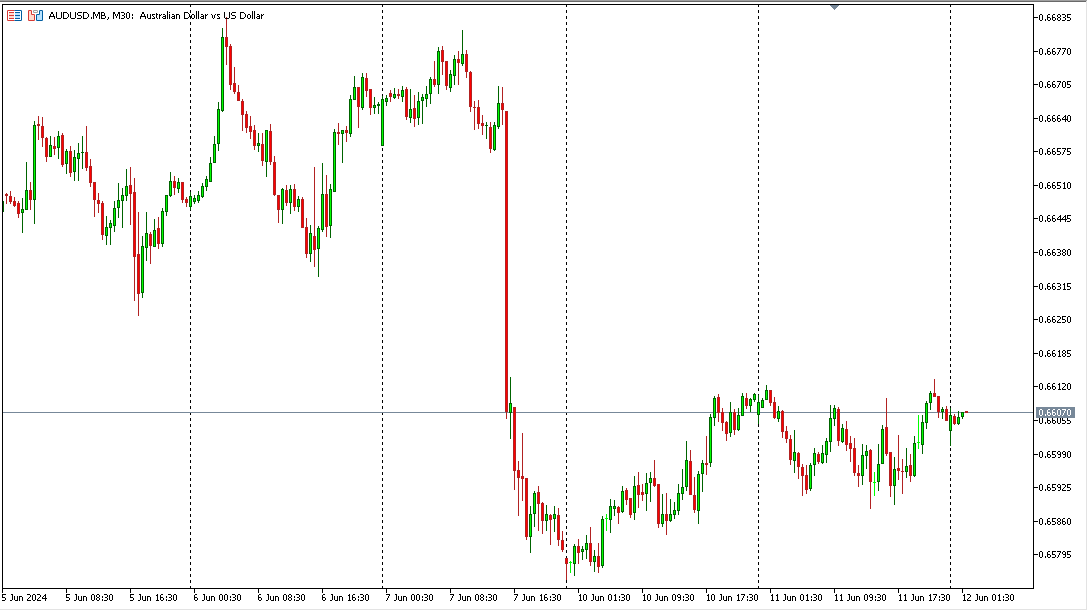Click the 0.66120 price scale label
This screenshot has height=610, width=1087.
click(1056, 387)
